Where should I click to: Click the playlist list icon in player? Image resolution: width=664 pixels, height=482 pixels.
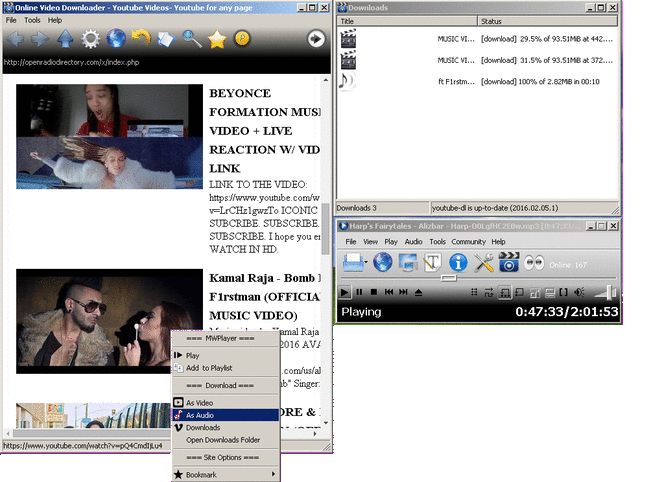(x=474, y=292)
